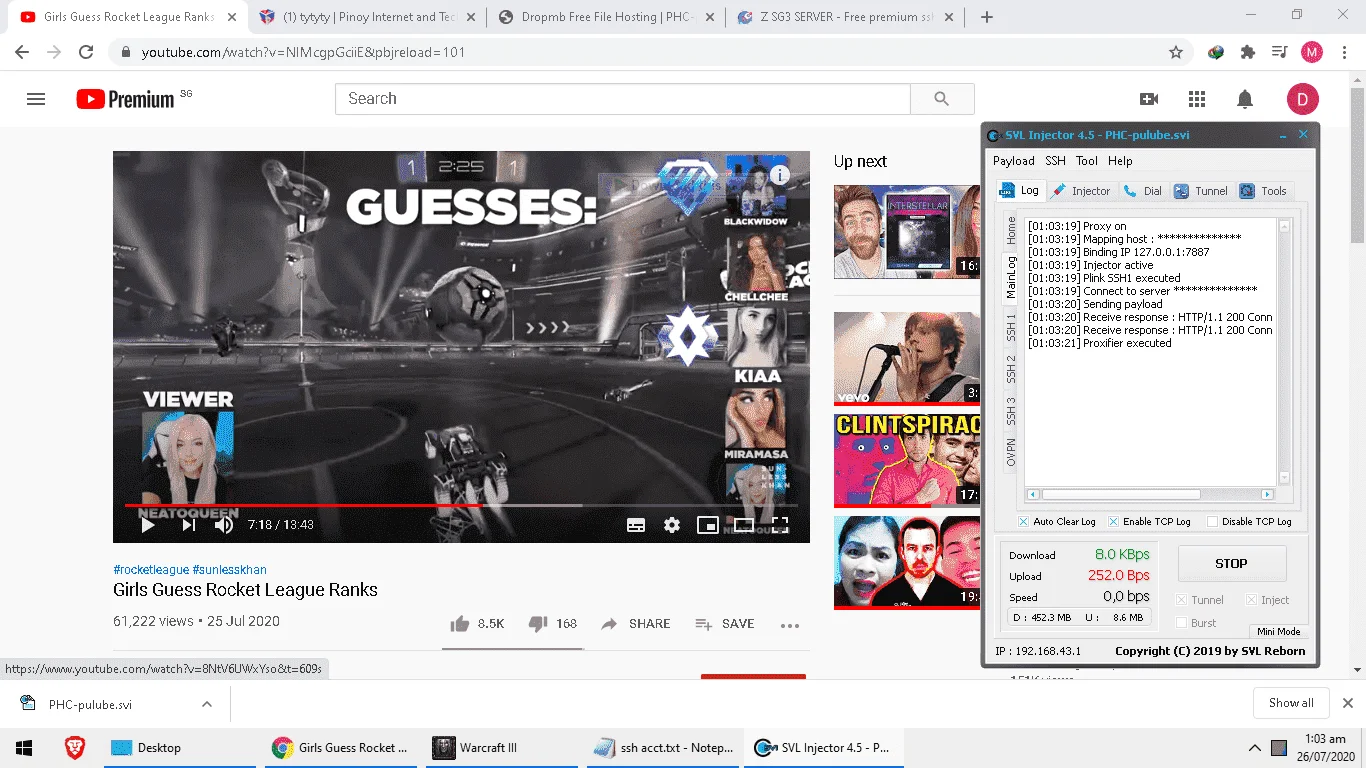Open #sunlesskhan hashtag link
The height and width of the screenshot is (768, 1366).
click(x=230, y=570)
